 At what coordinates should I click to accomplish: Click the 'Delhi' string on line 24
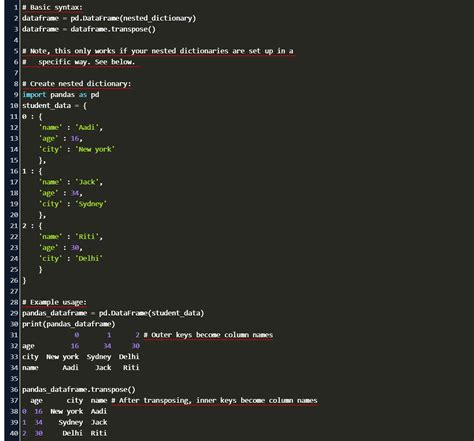click(x=89, y=258)
